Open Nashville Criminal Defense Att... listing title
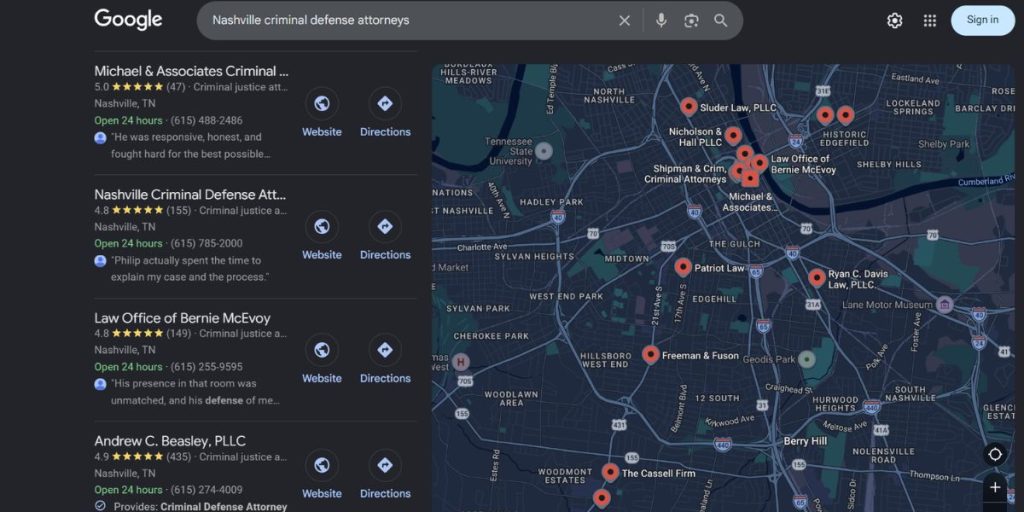This screenshot has width=1024, height=512. (x=190, y=195)
